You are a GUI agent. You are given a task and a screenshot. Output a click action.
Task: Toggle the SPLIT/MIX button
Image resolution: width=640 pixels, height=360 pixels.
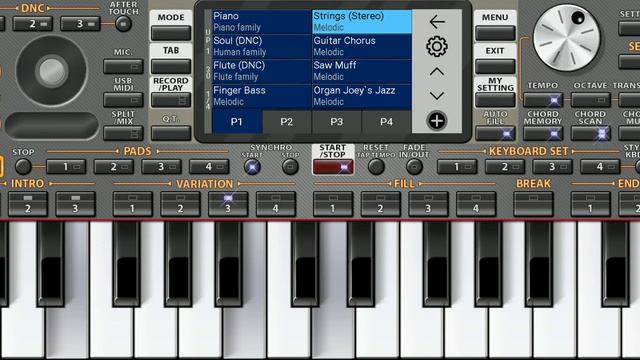coord(123,133)
